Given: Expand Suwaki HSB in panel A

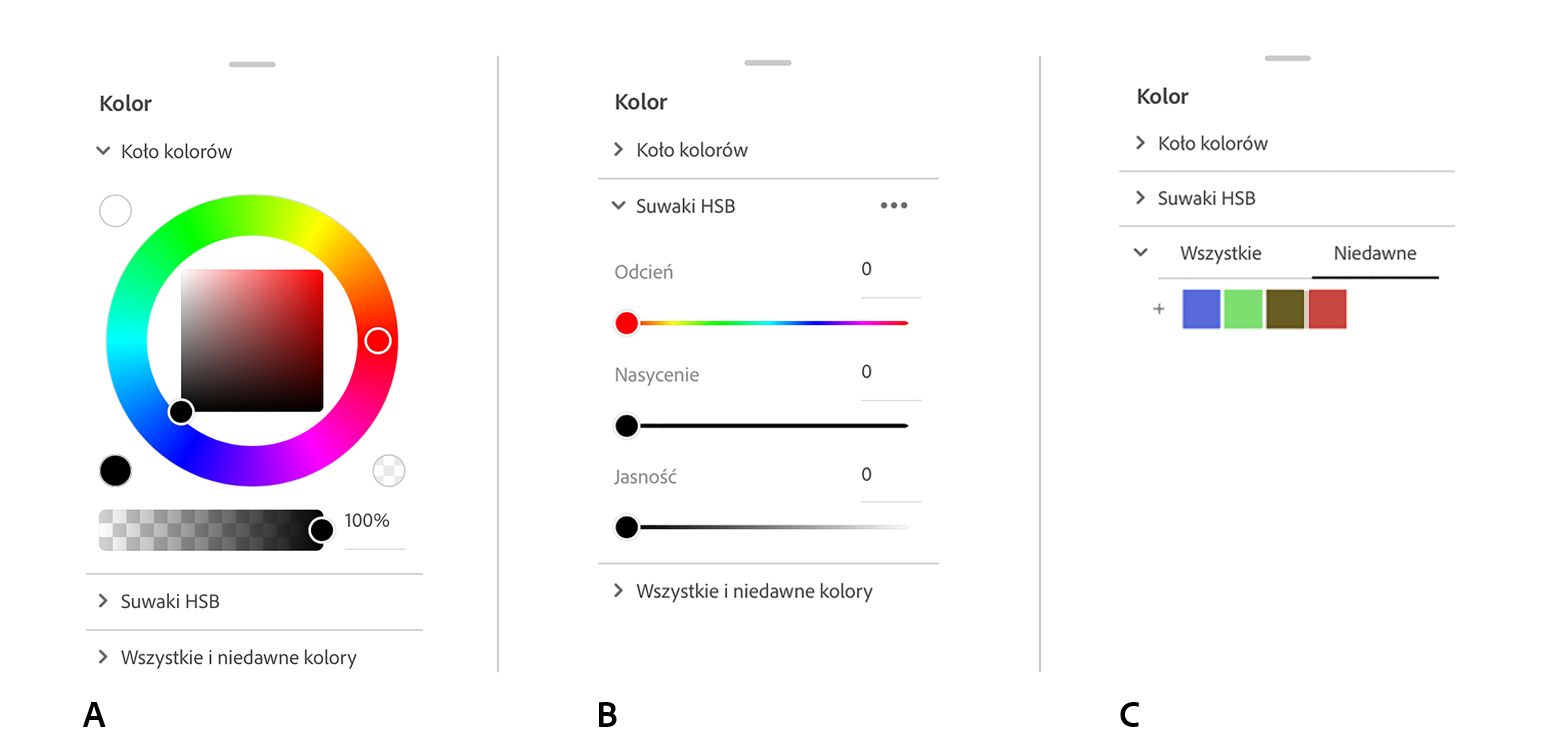Looking at the screenshot, I should (103, 601).
